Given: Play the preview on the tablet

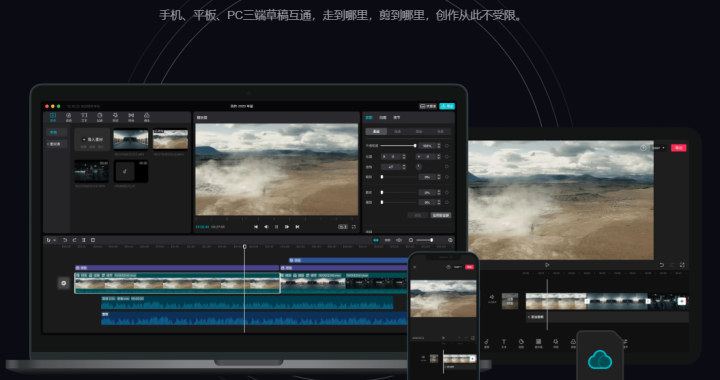Looking at the screenshot, I should 547,265.
